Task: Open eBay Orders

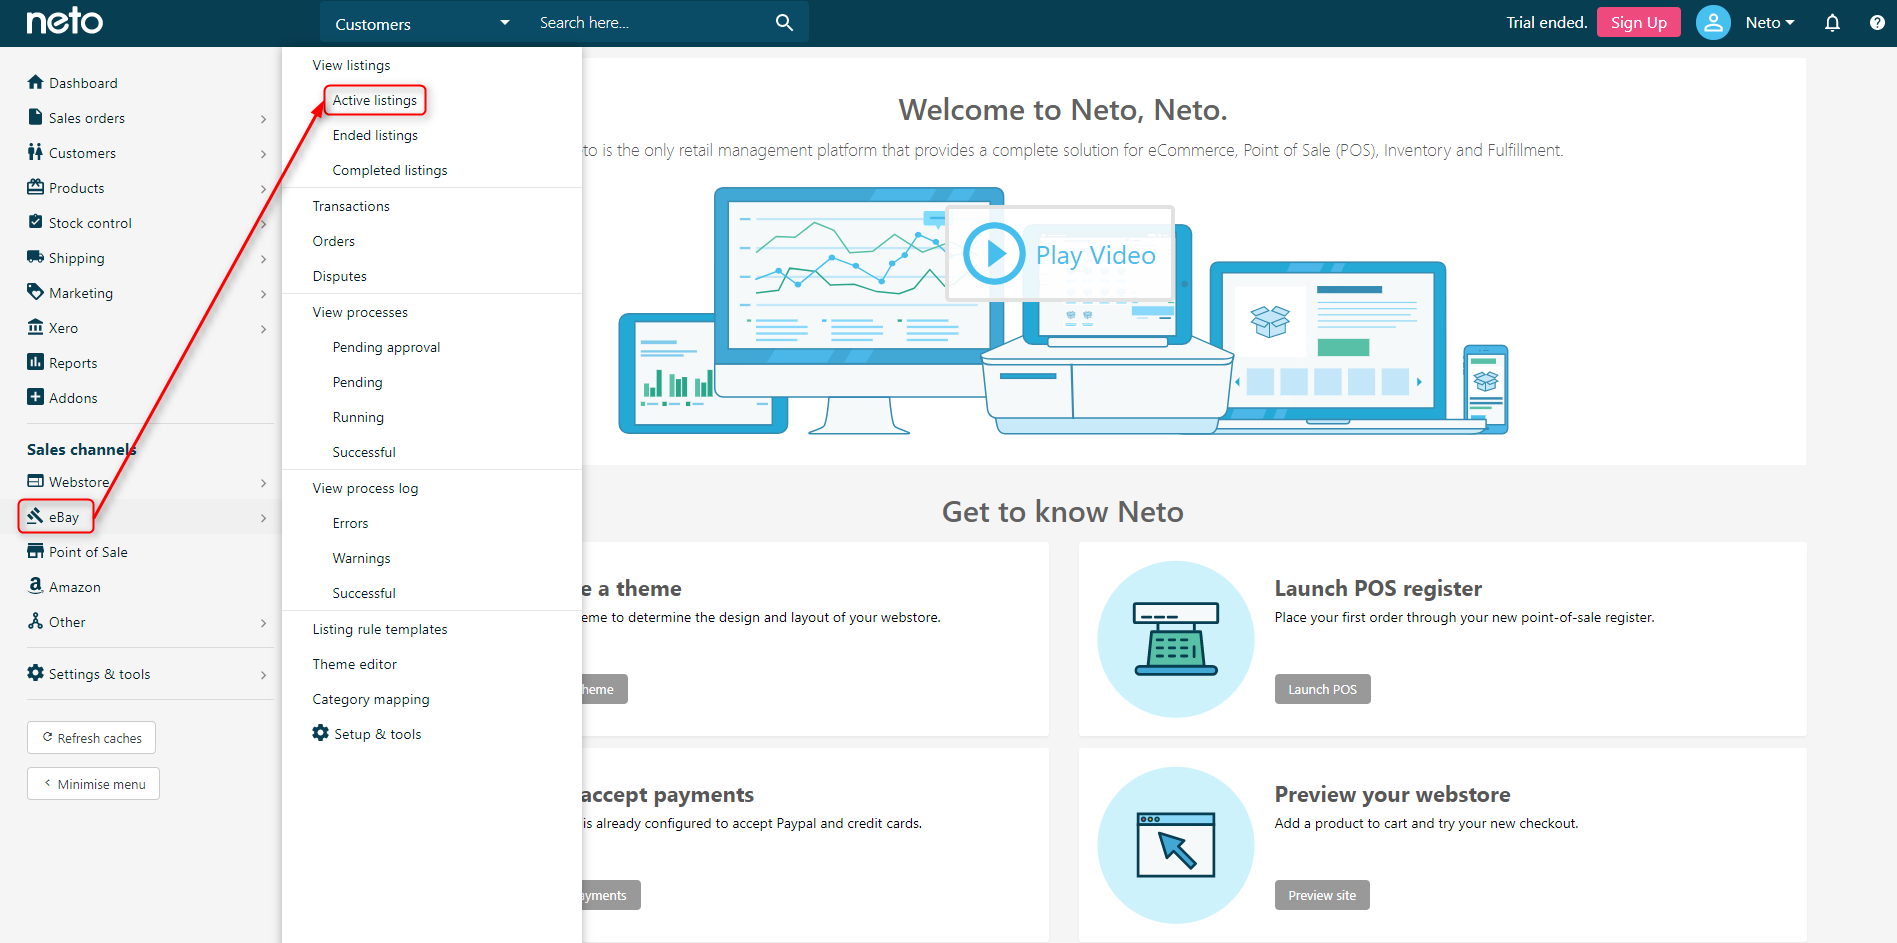Action: click(333, 241)
